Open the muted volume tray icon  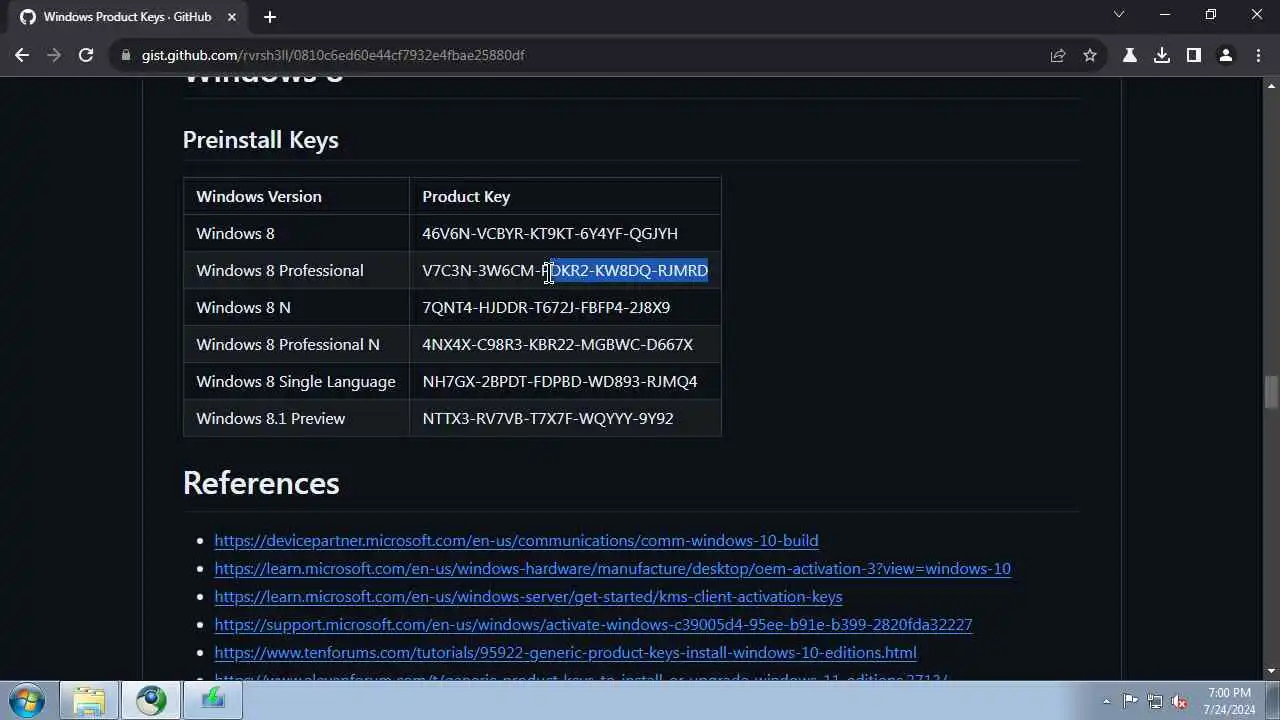1179,701
